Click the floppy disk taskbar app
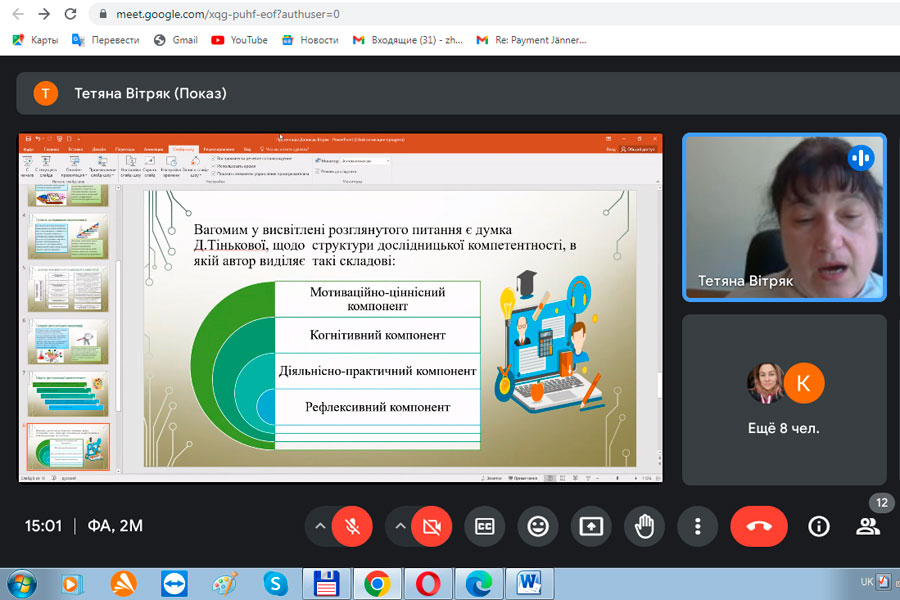The width and height of the screenshot is (900, 600). (325, 584)
